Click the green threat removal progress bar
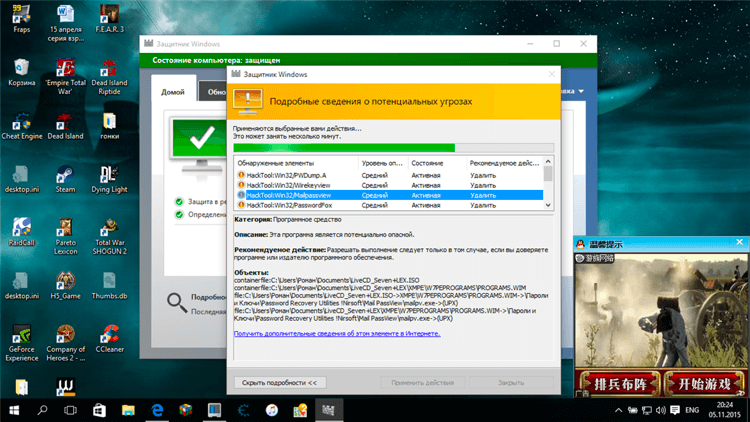The image size is (750, 422). tap(394, 148)
